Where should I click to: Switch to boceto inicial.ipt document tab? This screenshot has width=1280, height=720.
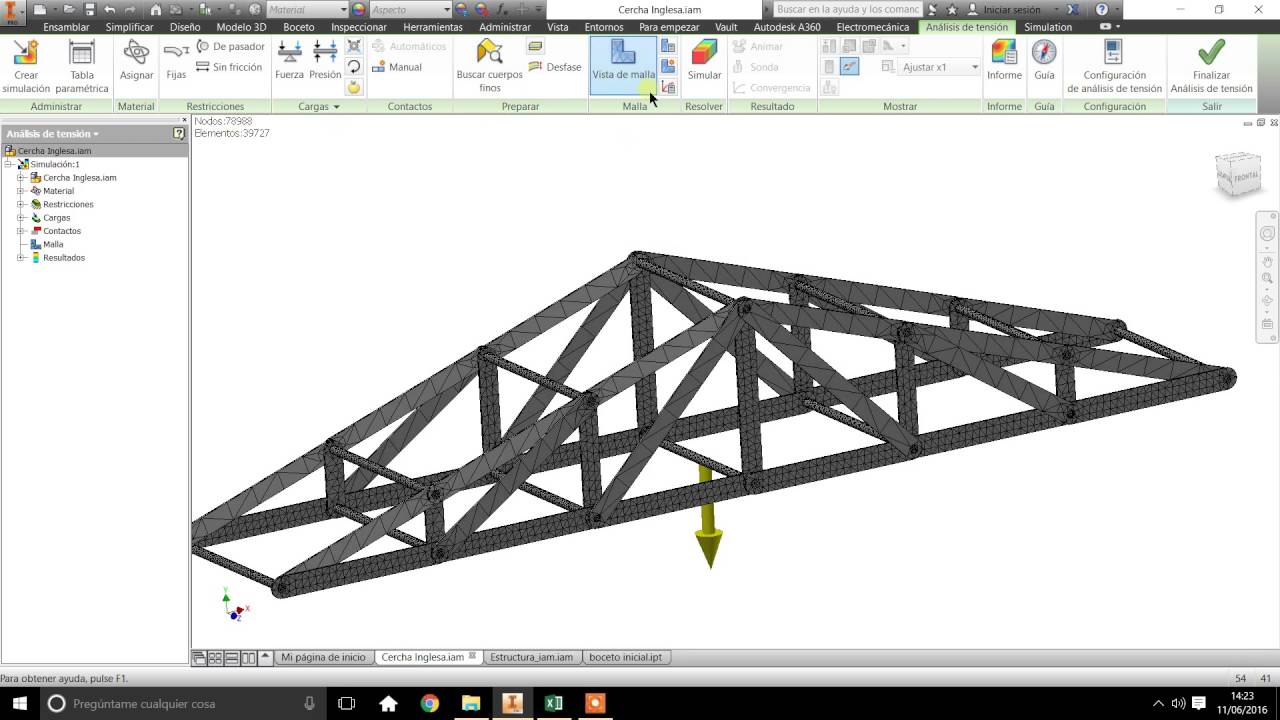(625, 657)
